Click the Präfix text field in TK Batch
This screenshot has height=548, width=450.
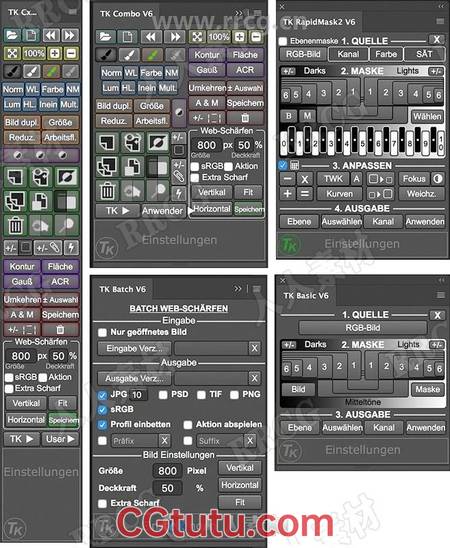(134, 441)
